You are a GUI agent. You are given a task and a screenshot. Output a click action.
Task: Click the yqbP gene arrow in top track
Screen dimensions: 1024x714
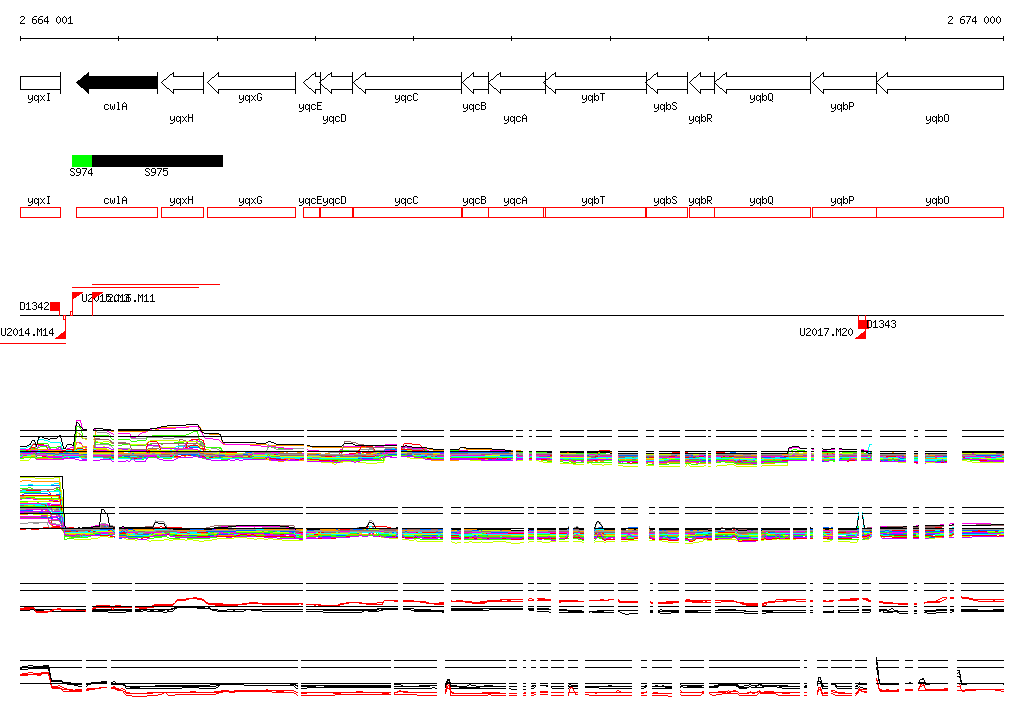pyautogui.click(x=843, y=83)
